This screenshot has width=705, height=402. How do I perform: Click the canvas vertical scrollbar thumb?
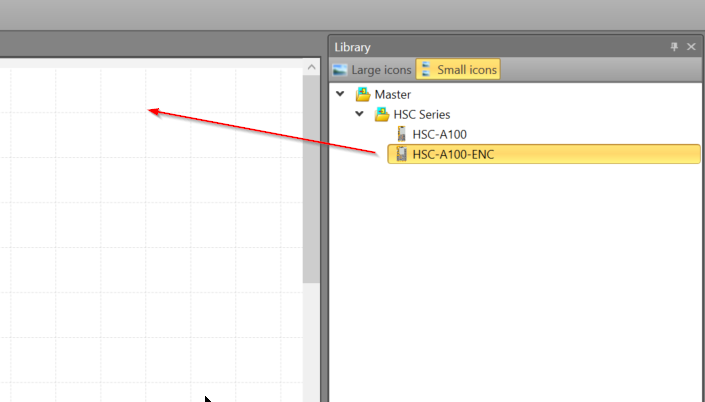311,179
